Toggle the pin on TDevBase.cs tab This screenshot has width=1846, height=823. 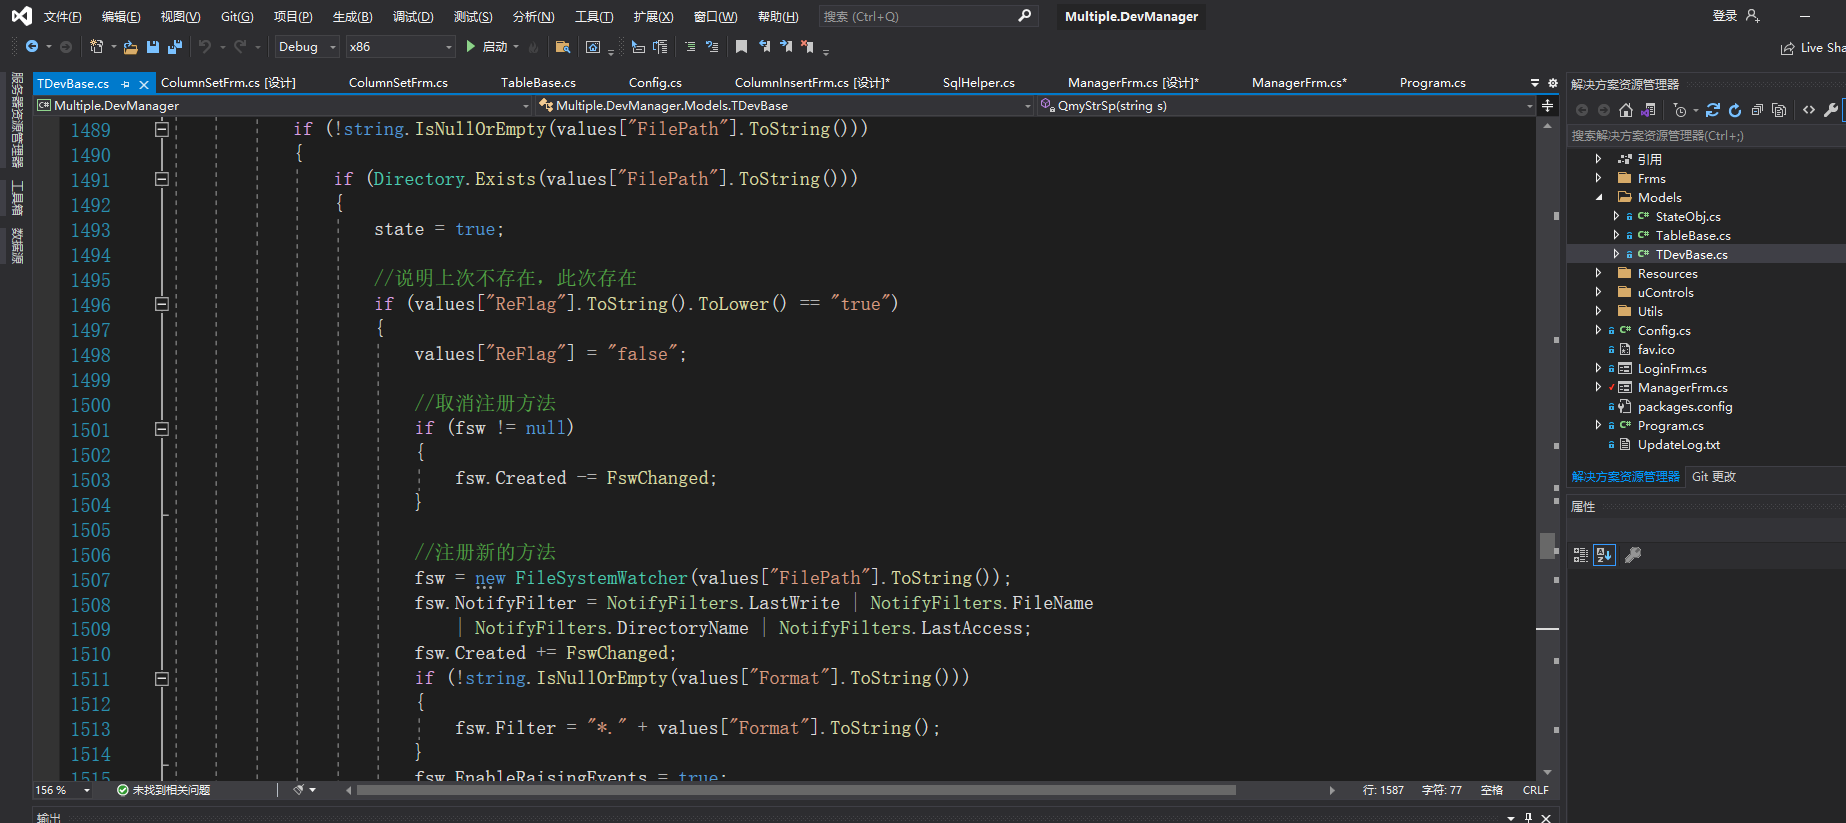coord(125,84)
